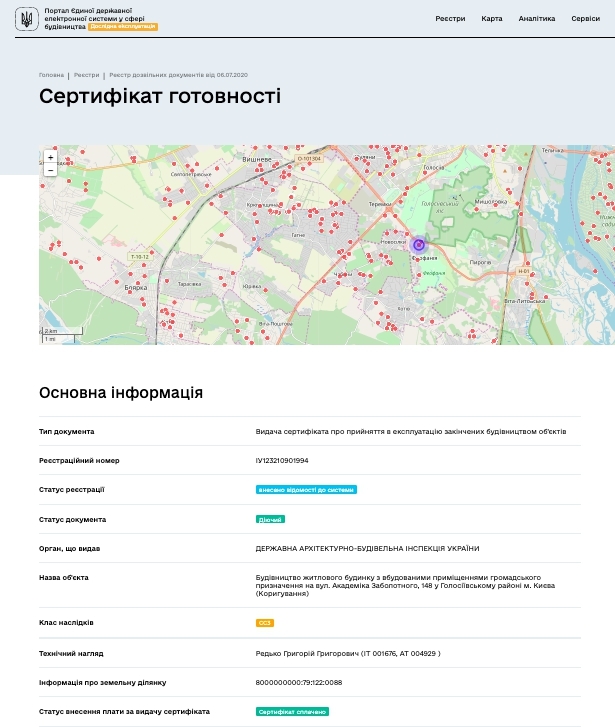The image size is (615, 727).
Task: Click the О-101304 road marker on map
Action: [x=309, y=159]
